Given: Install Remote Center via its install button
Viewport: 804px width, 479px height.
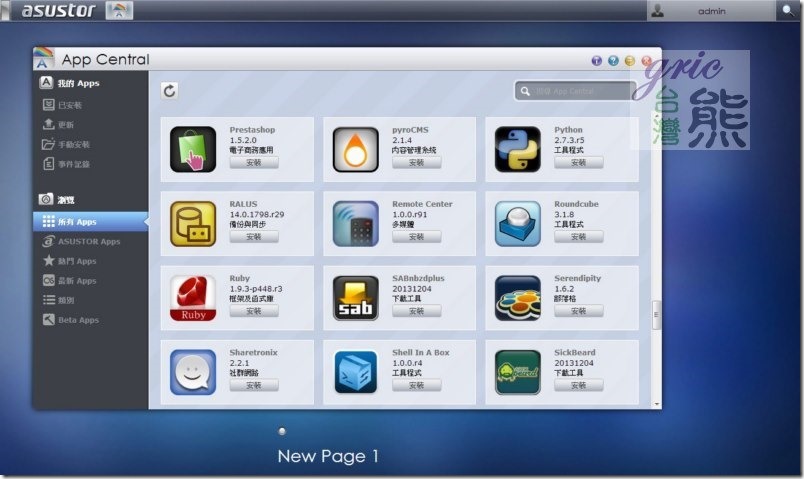Looking at the screenshot, I should (416, 237).
